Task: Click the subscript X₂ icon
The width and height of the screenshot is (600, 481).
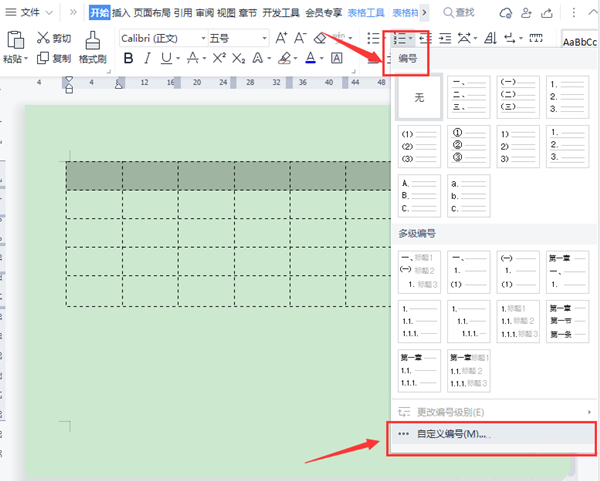Action: [238, 59]
